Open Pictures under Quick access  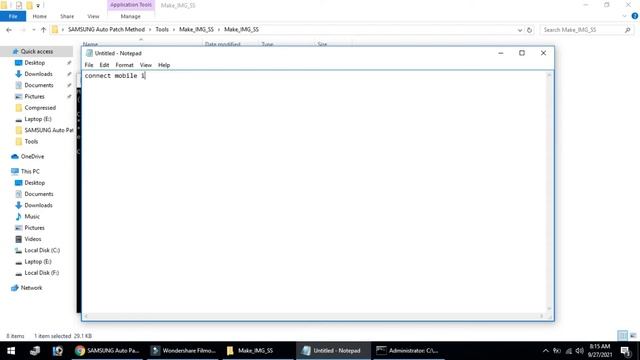[34, 96]
